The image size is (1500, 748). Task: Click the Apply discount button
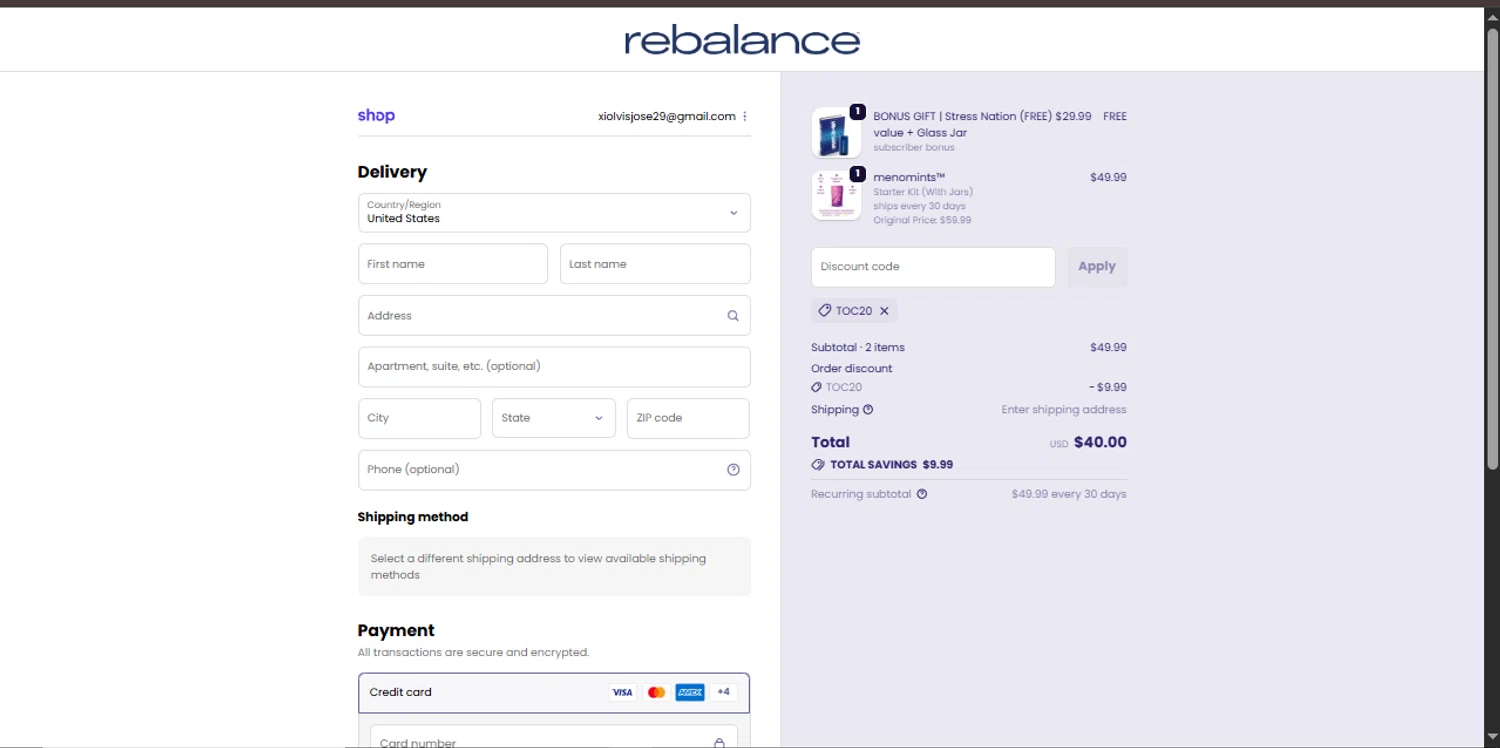[x=1097, y=267]
